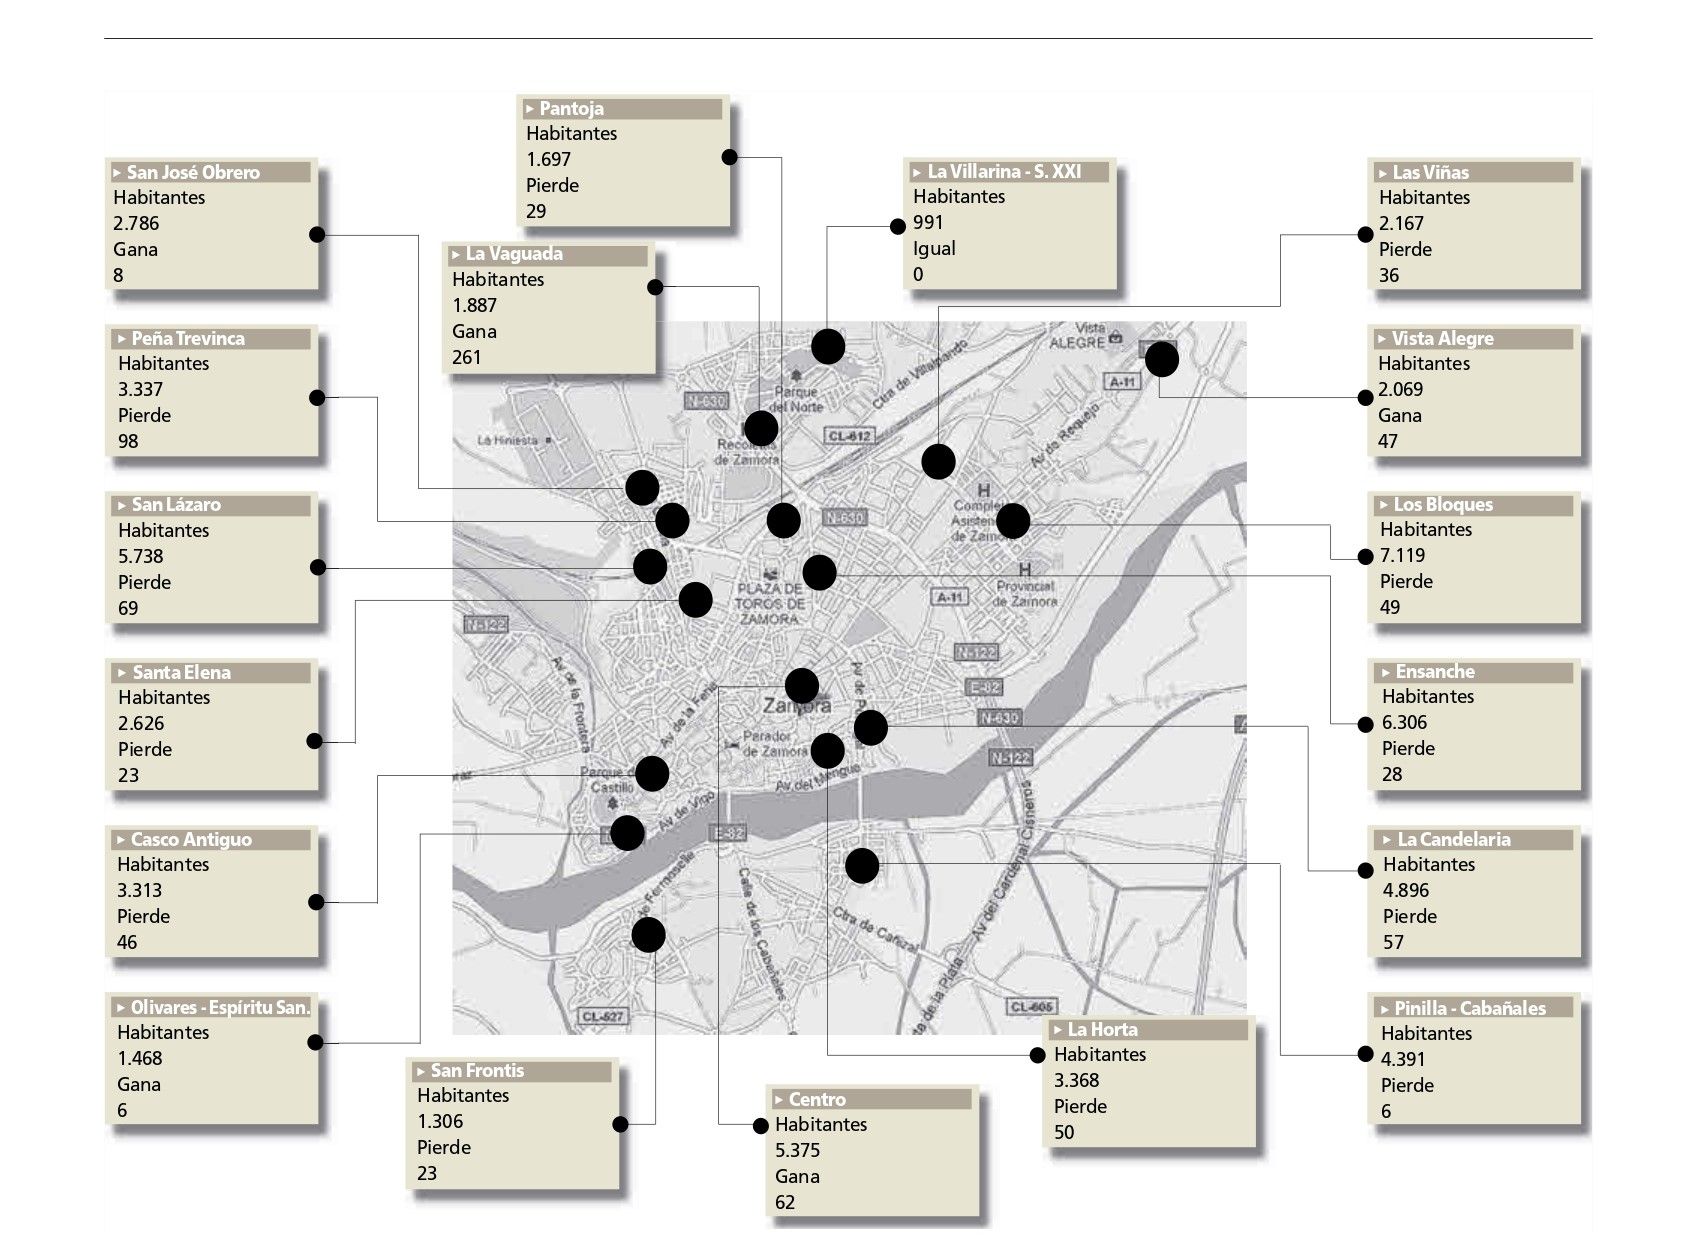1699x1250 pixels.
Task: Click the Vista Alegre card's header triangle
Action: [1382, 339]
